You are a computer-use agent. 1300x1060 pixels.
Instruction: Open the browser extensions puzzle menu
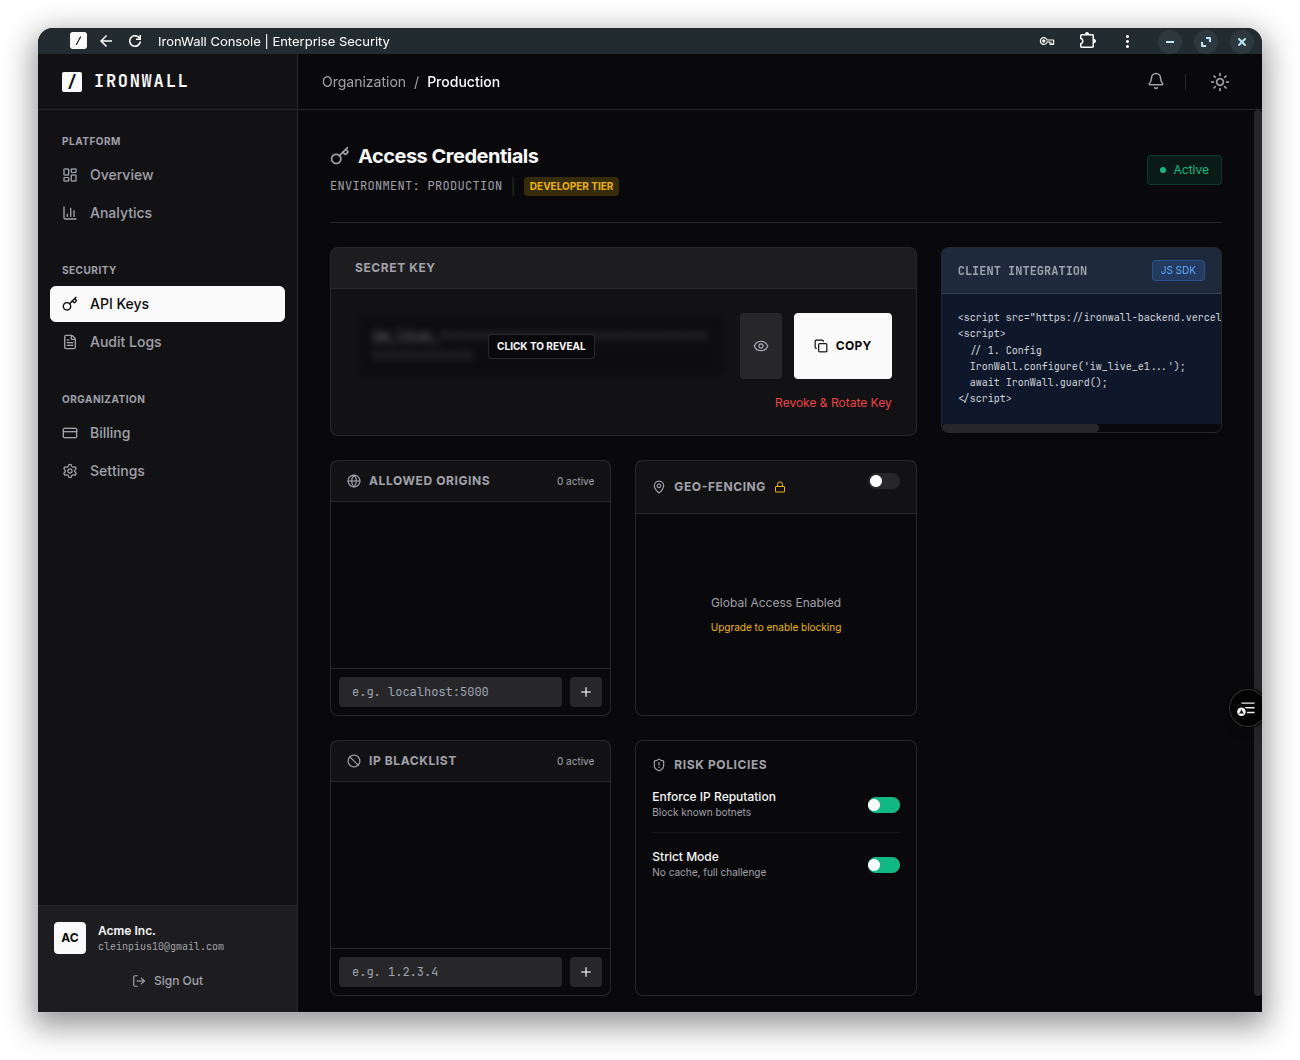1088,41
